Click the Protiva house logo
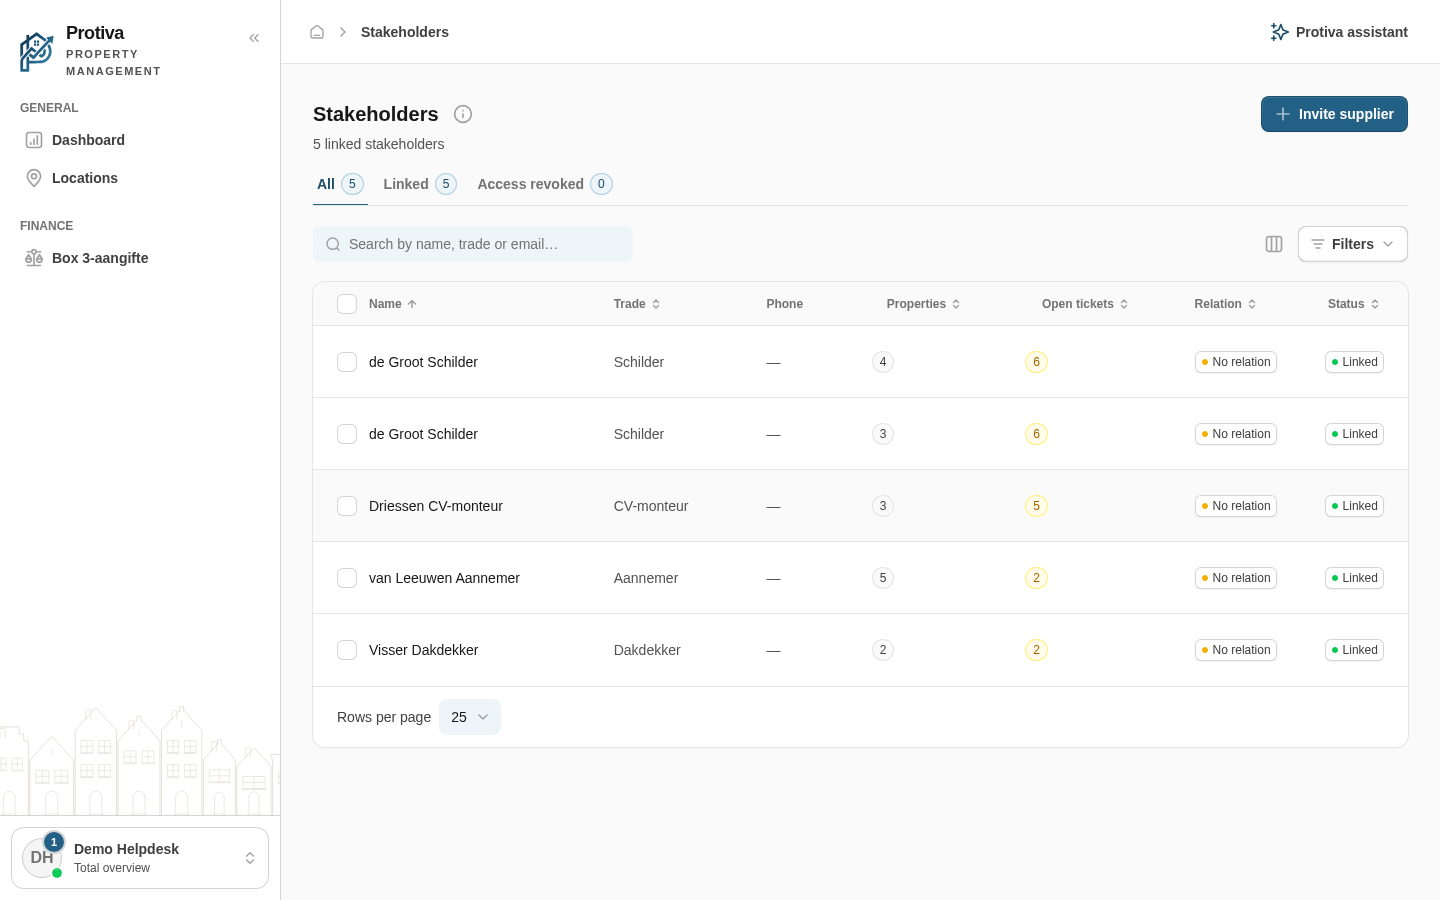 (37, 52)
